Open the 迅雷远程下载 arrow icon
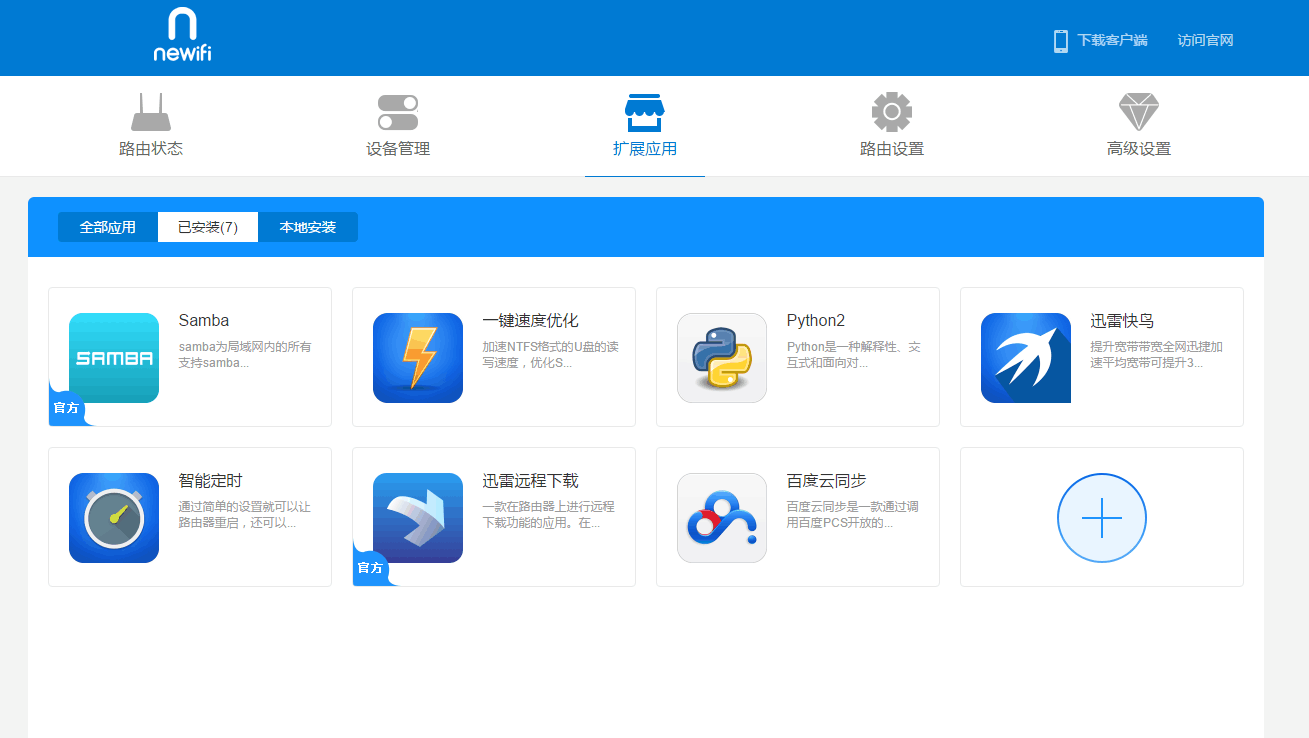The image size is (1309, 738). click(x=418, y=518)
